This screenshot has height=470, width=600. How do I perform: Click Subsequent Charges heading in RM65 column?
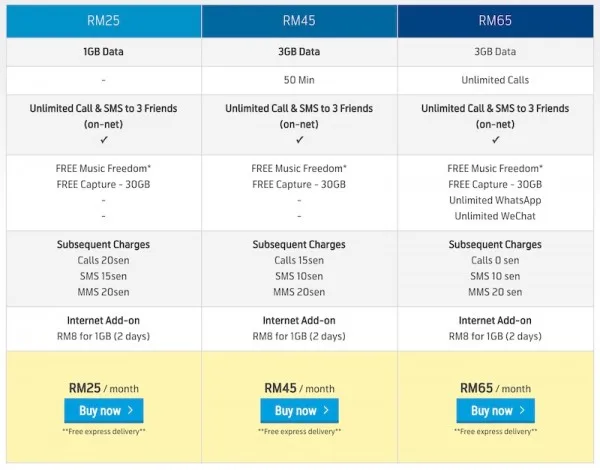click(x=495, y=245)
